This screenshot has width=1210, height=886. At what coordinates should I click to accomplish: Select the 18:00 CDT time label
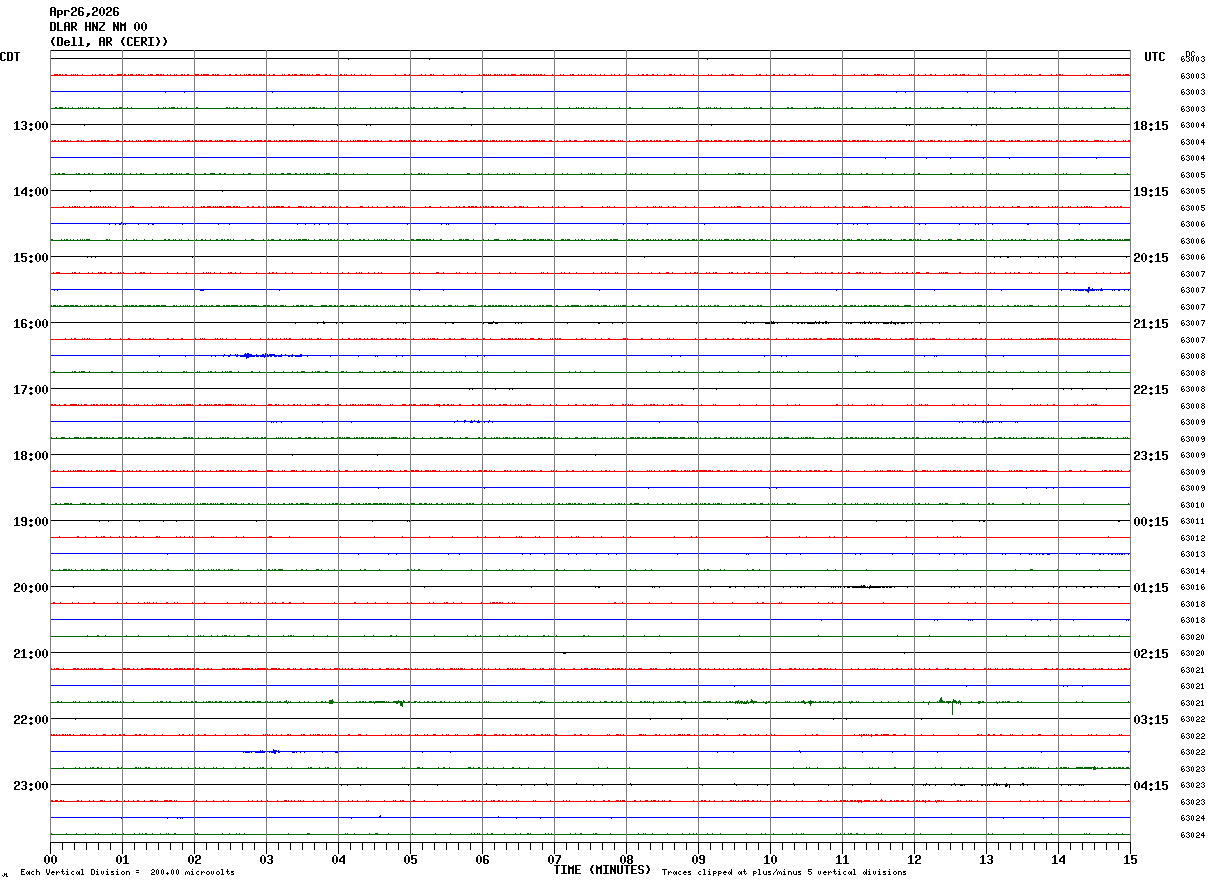pos(30,456)
